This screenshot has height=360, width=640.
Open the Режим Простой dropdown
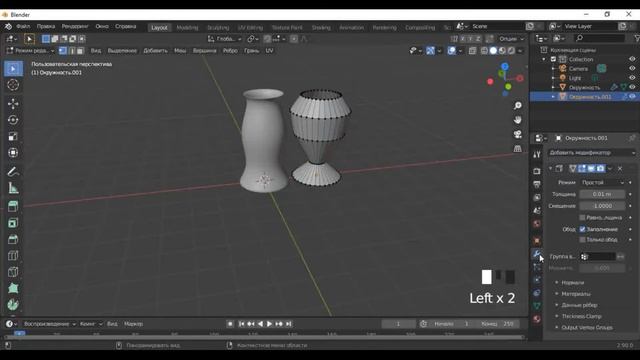pyautogui.click(x=602, y=182)
